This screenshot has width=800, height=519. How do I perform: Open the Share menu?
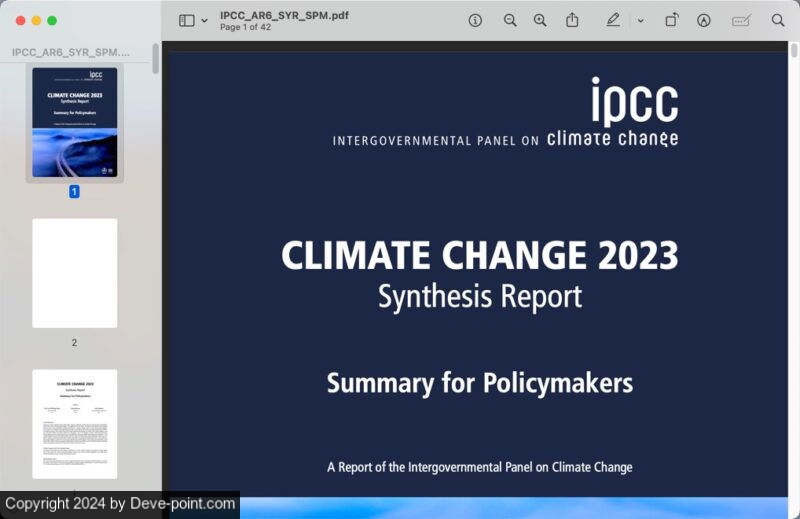pos(572,20)
